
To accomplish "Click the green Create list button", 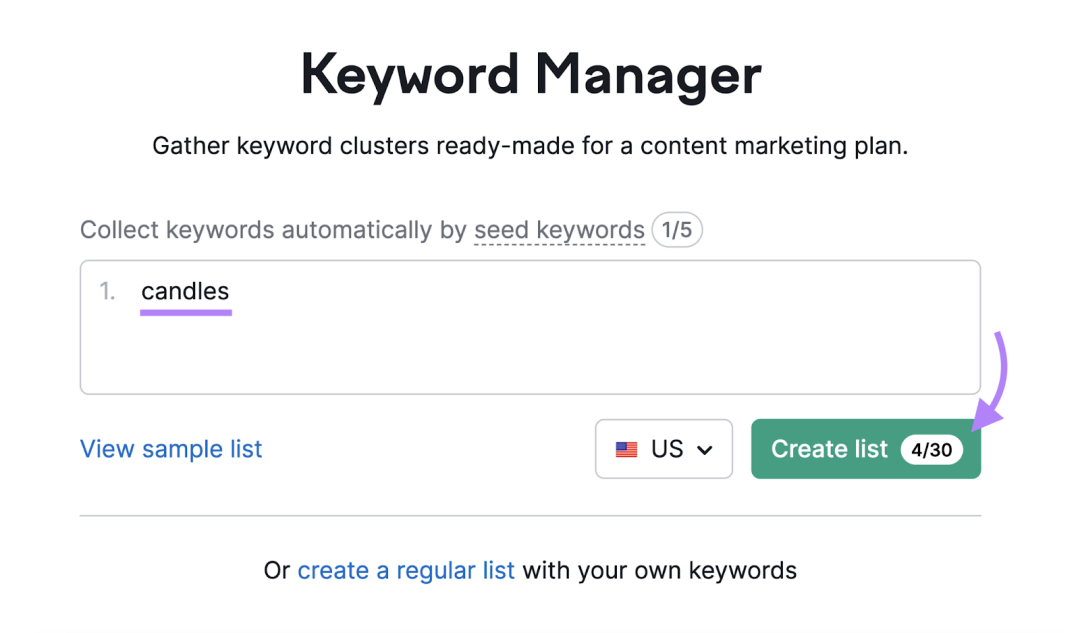I will click(866, 449).
